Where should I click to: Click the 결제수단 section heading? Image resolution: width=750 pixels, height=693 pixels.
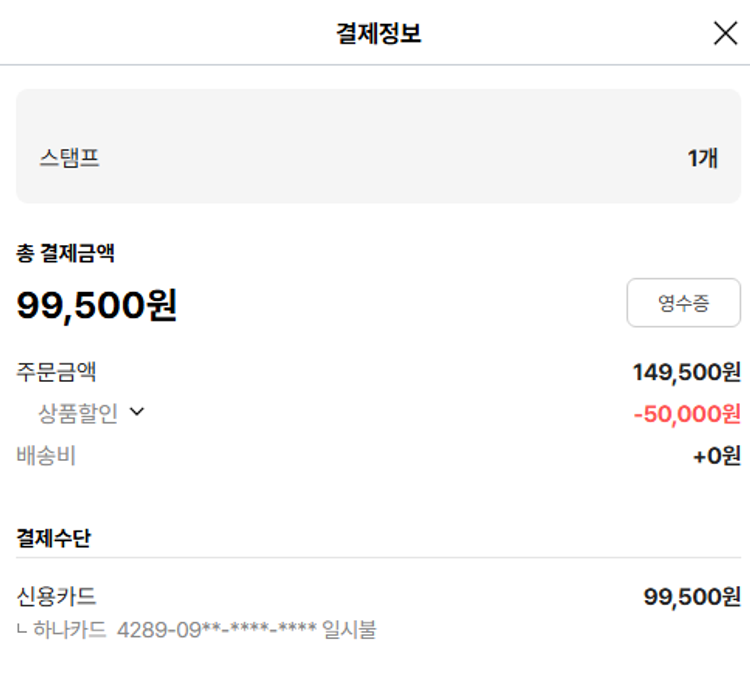53,538
